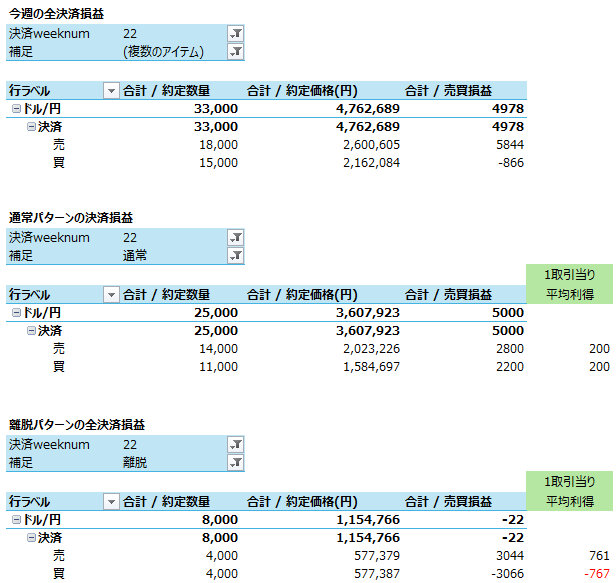Open 補足 filter icon with value 離脱
Viewport: 616px width, 583px height.
235,462
